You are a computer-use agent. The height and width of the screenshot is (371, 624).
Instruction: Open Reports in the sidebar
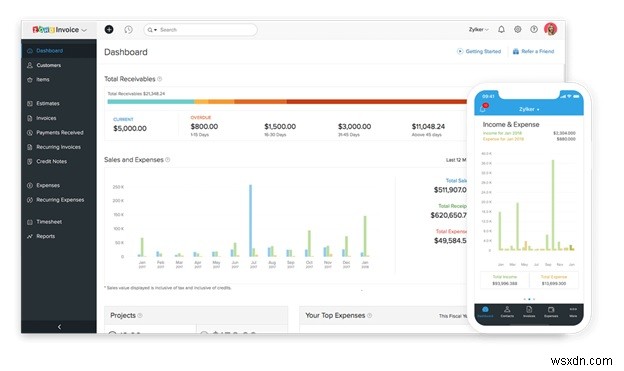tap(59, 236)
